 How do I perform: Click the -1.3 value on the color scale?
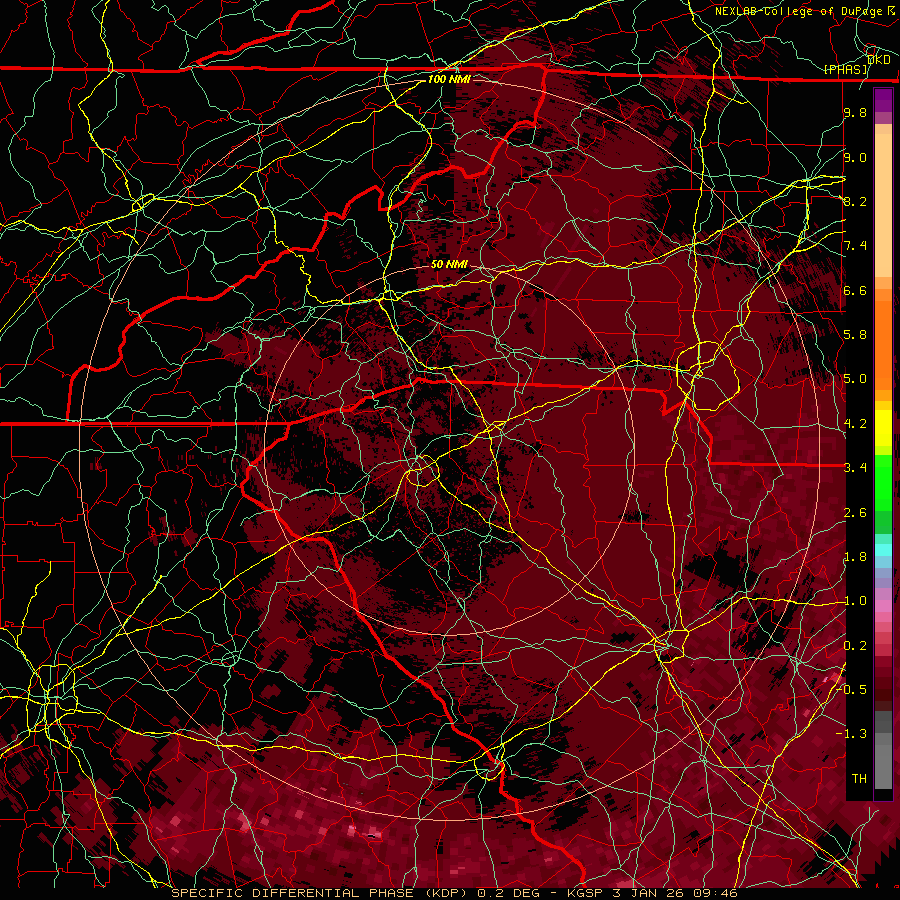[x=852, y=734]
